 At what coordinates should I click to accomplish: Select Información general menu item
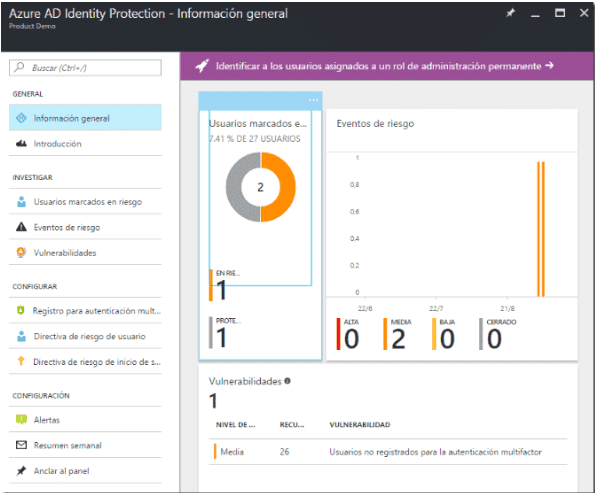click(85, 118)
